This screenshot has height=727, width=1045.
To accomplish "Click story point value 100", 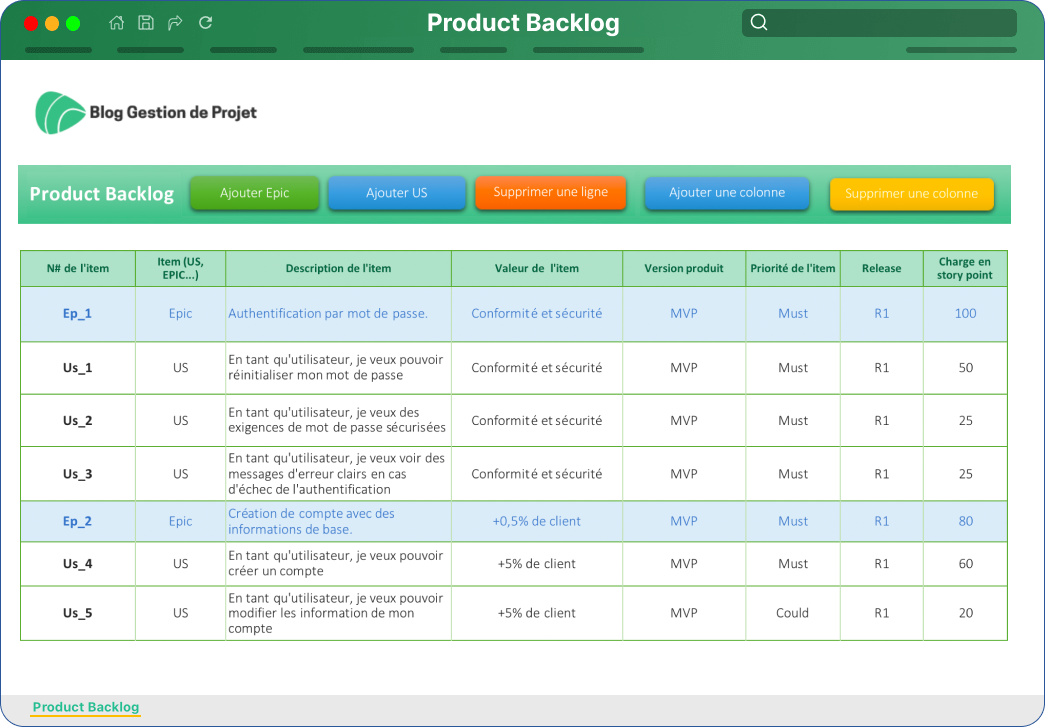I will click(x=965, y=314).
